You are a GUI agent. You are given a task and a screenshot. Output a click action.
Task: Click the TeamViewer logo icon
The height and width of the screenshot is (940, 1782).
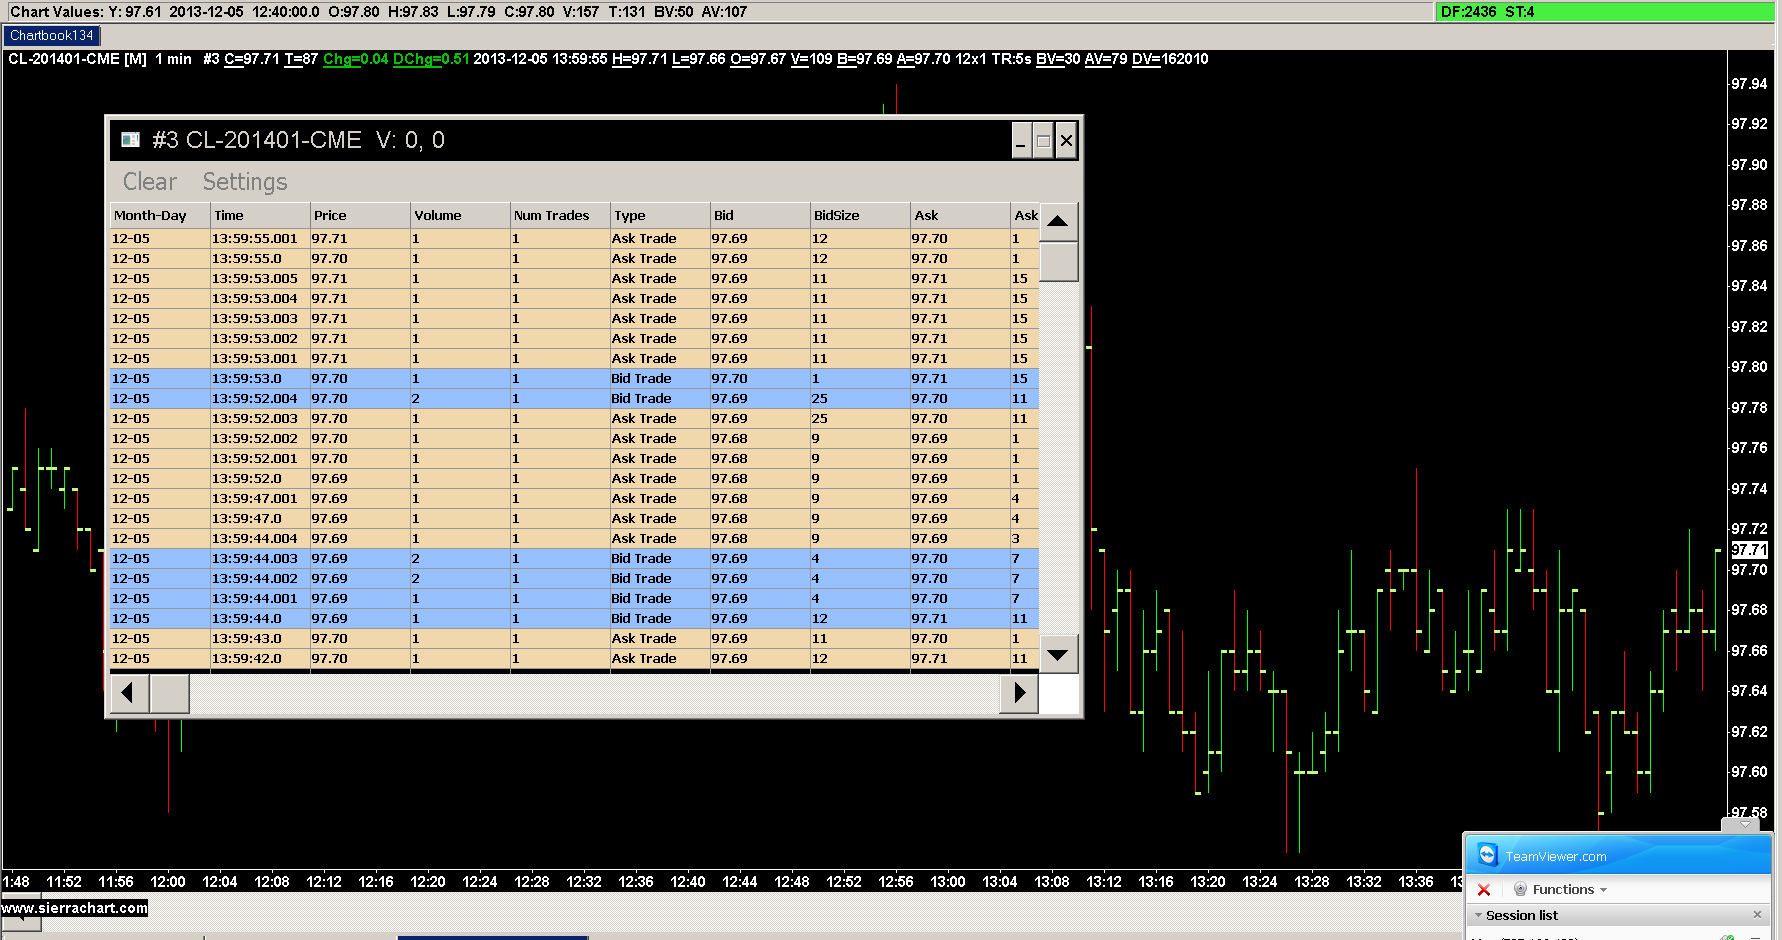1487,855
